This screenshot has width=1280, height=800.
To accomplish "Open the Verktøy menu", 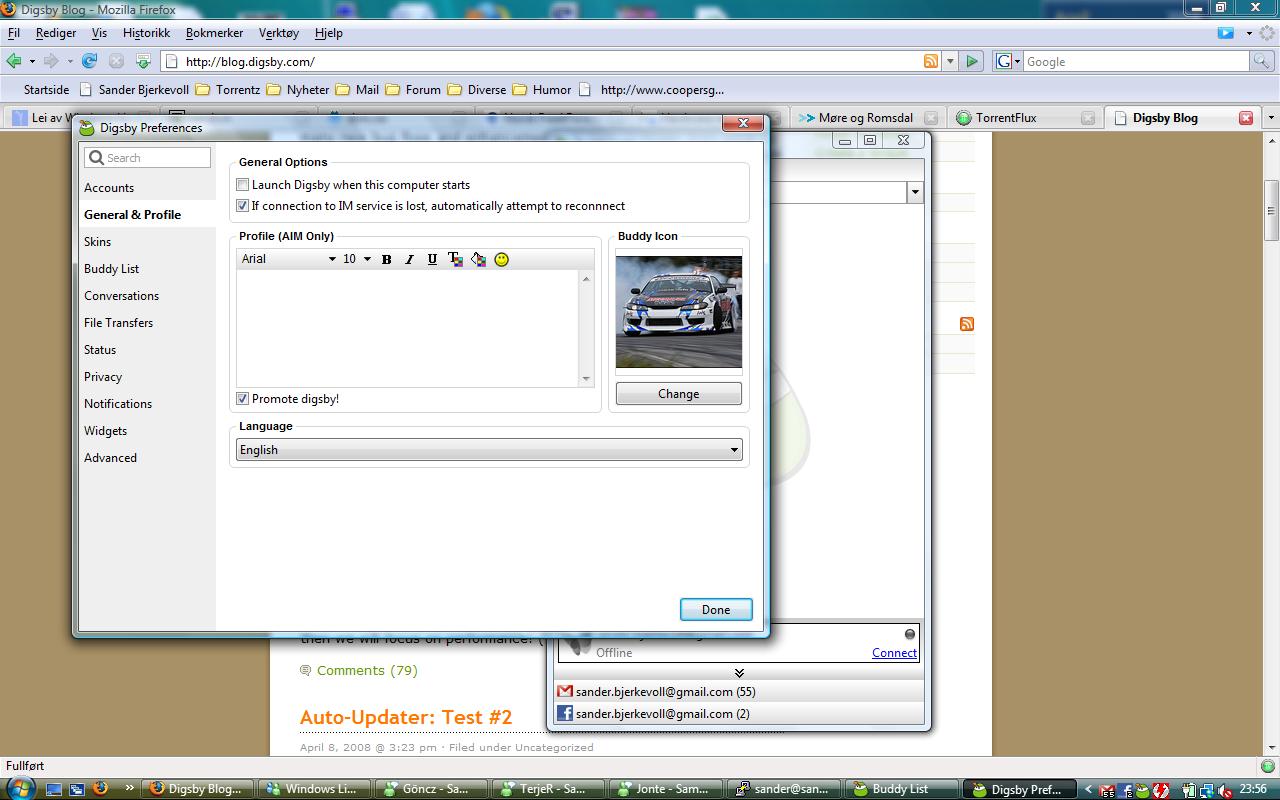I will pos(278,33).
